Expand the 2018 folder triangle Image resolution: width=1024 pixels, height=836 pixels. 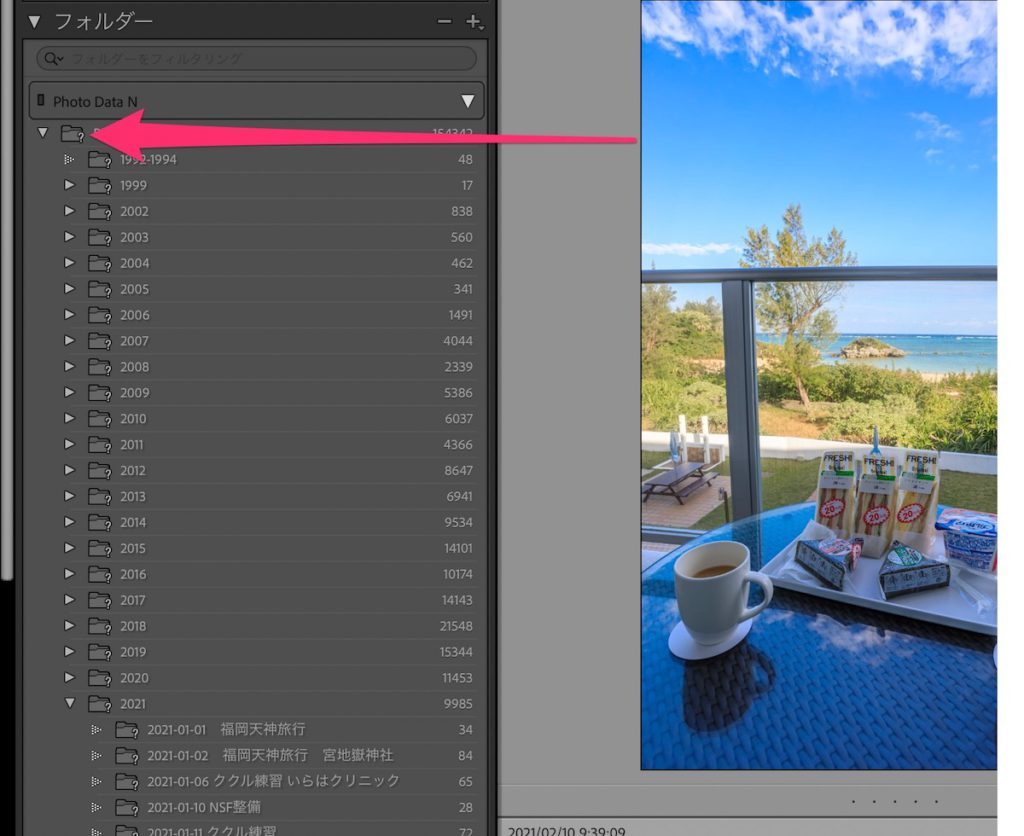70,625
